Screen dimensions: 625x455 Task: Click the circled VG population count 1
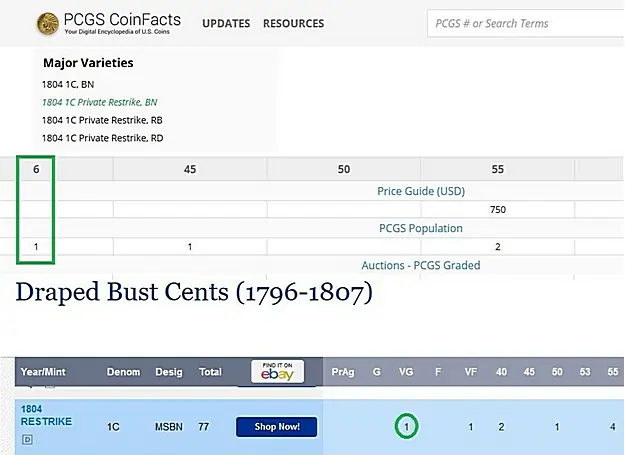(x=407, y=427)
